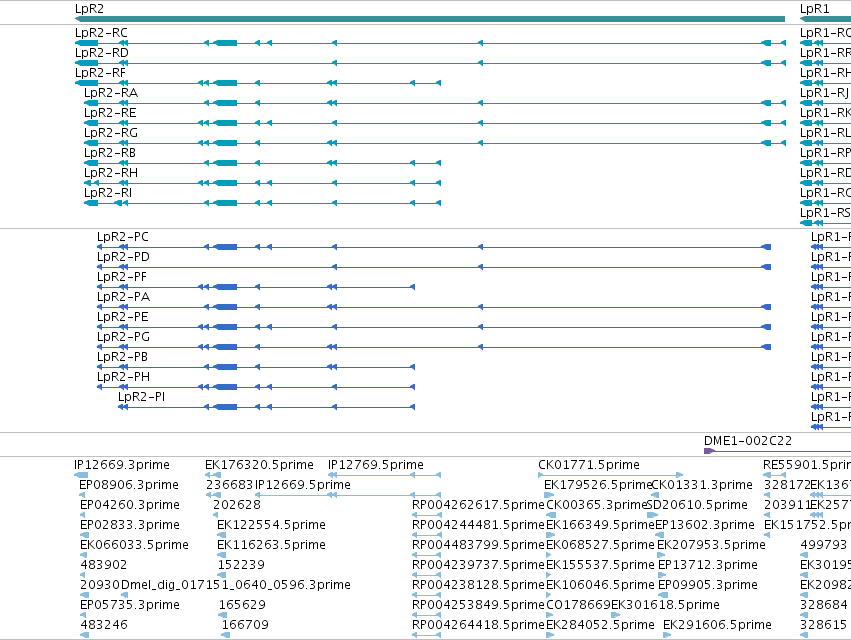Open the RP004238128.5prime feature

coord(427,595)
